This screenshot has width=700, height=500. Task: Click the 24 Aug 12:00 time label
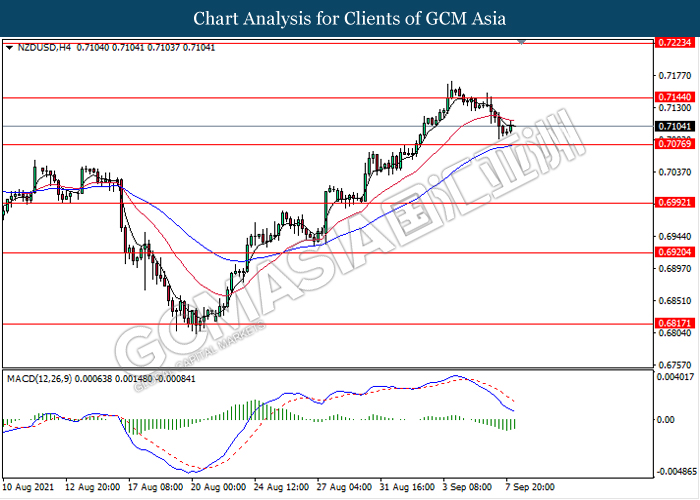coord(281,487)
